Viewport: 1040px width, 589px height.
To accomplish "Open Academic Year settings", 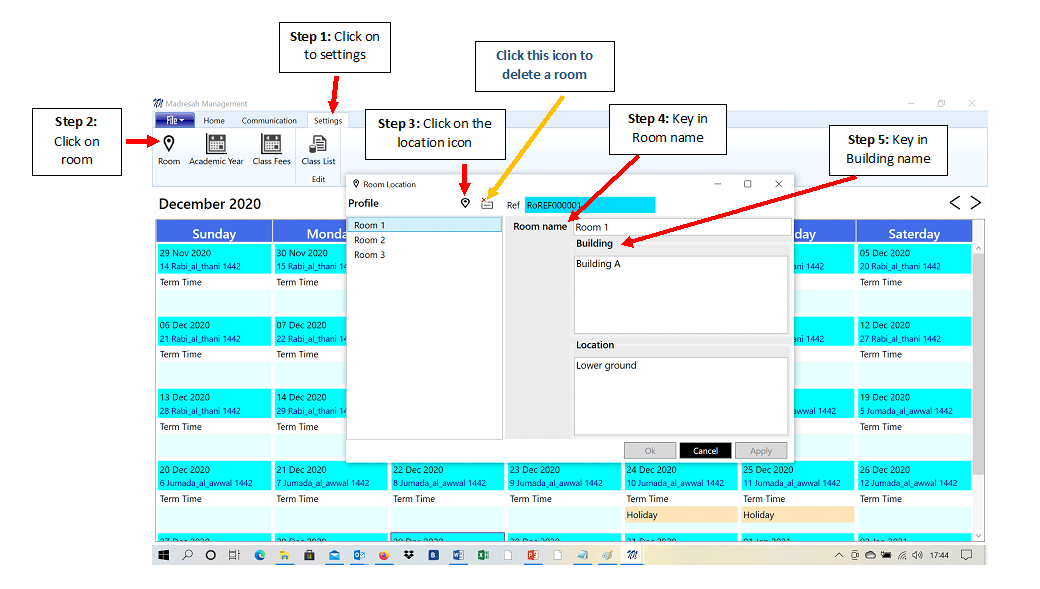I will [x=216, y=148].
